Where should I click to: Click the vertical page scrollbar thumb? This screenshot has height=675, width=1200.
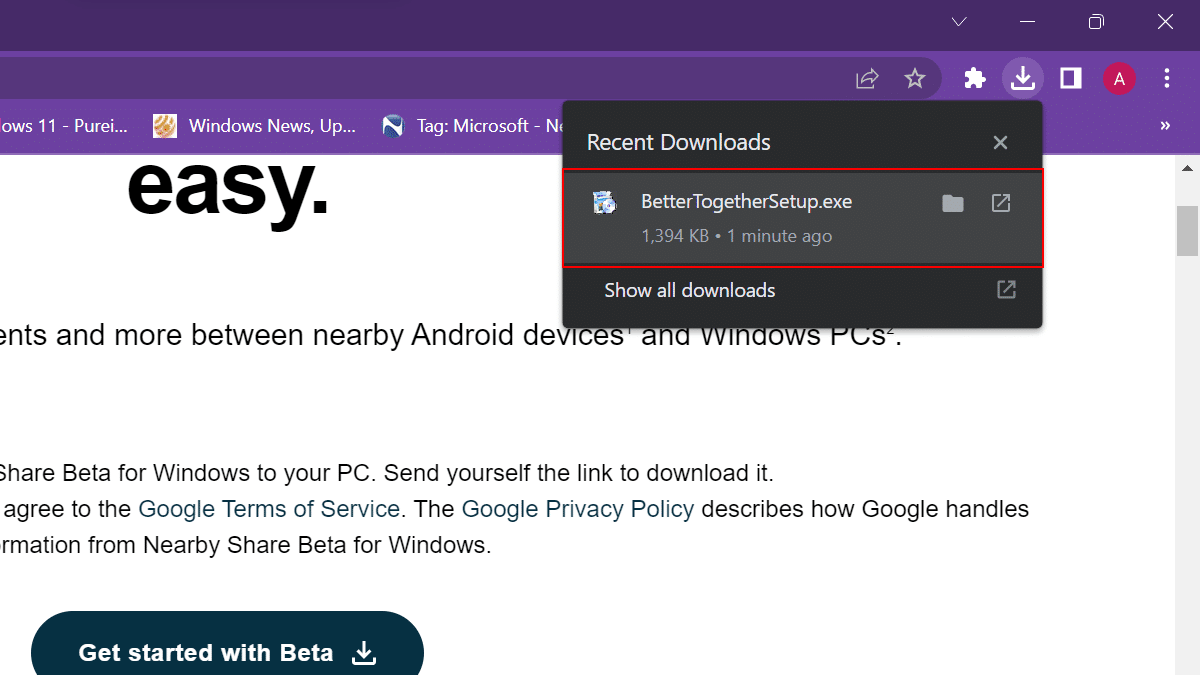1187,230
